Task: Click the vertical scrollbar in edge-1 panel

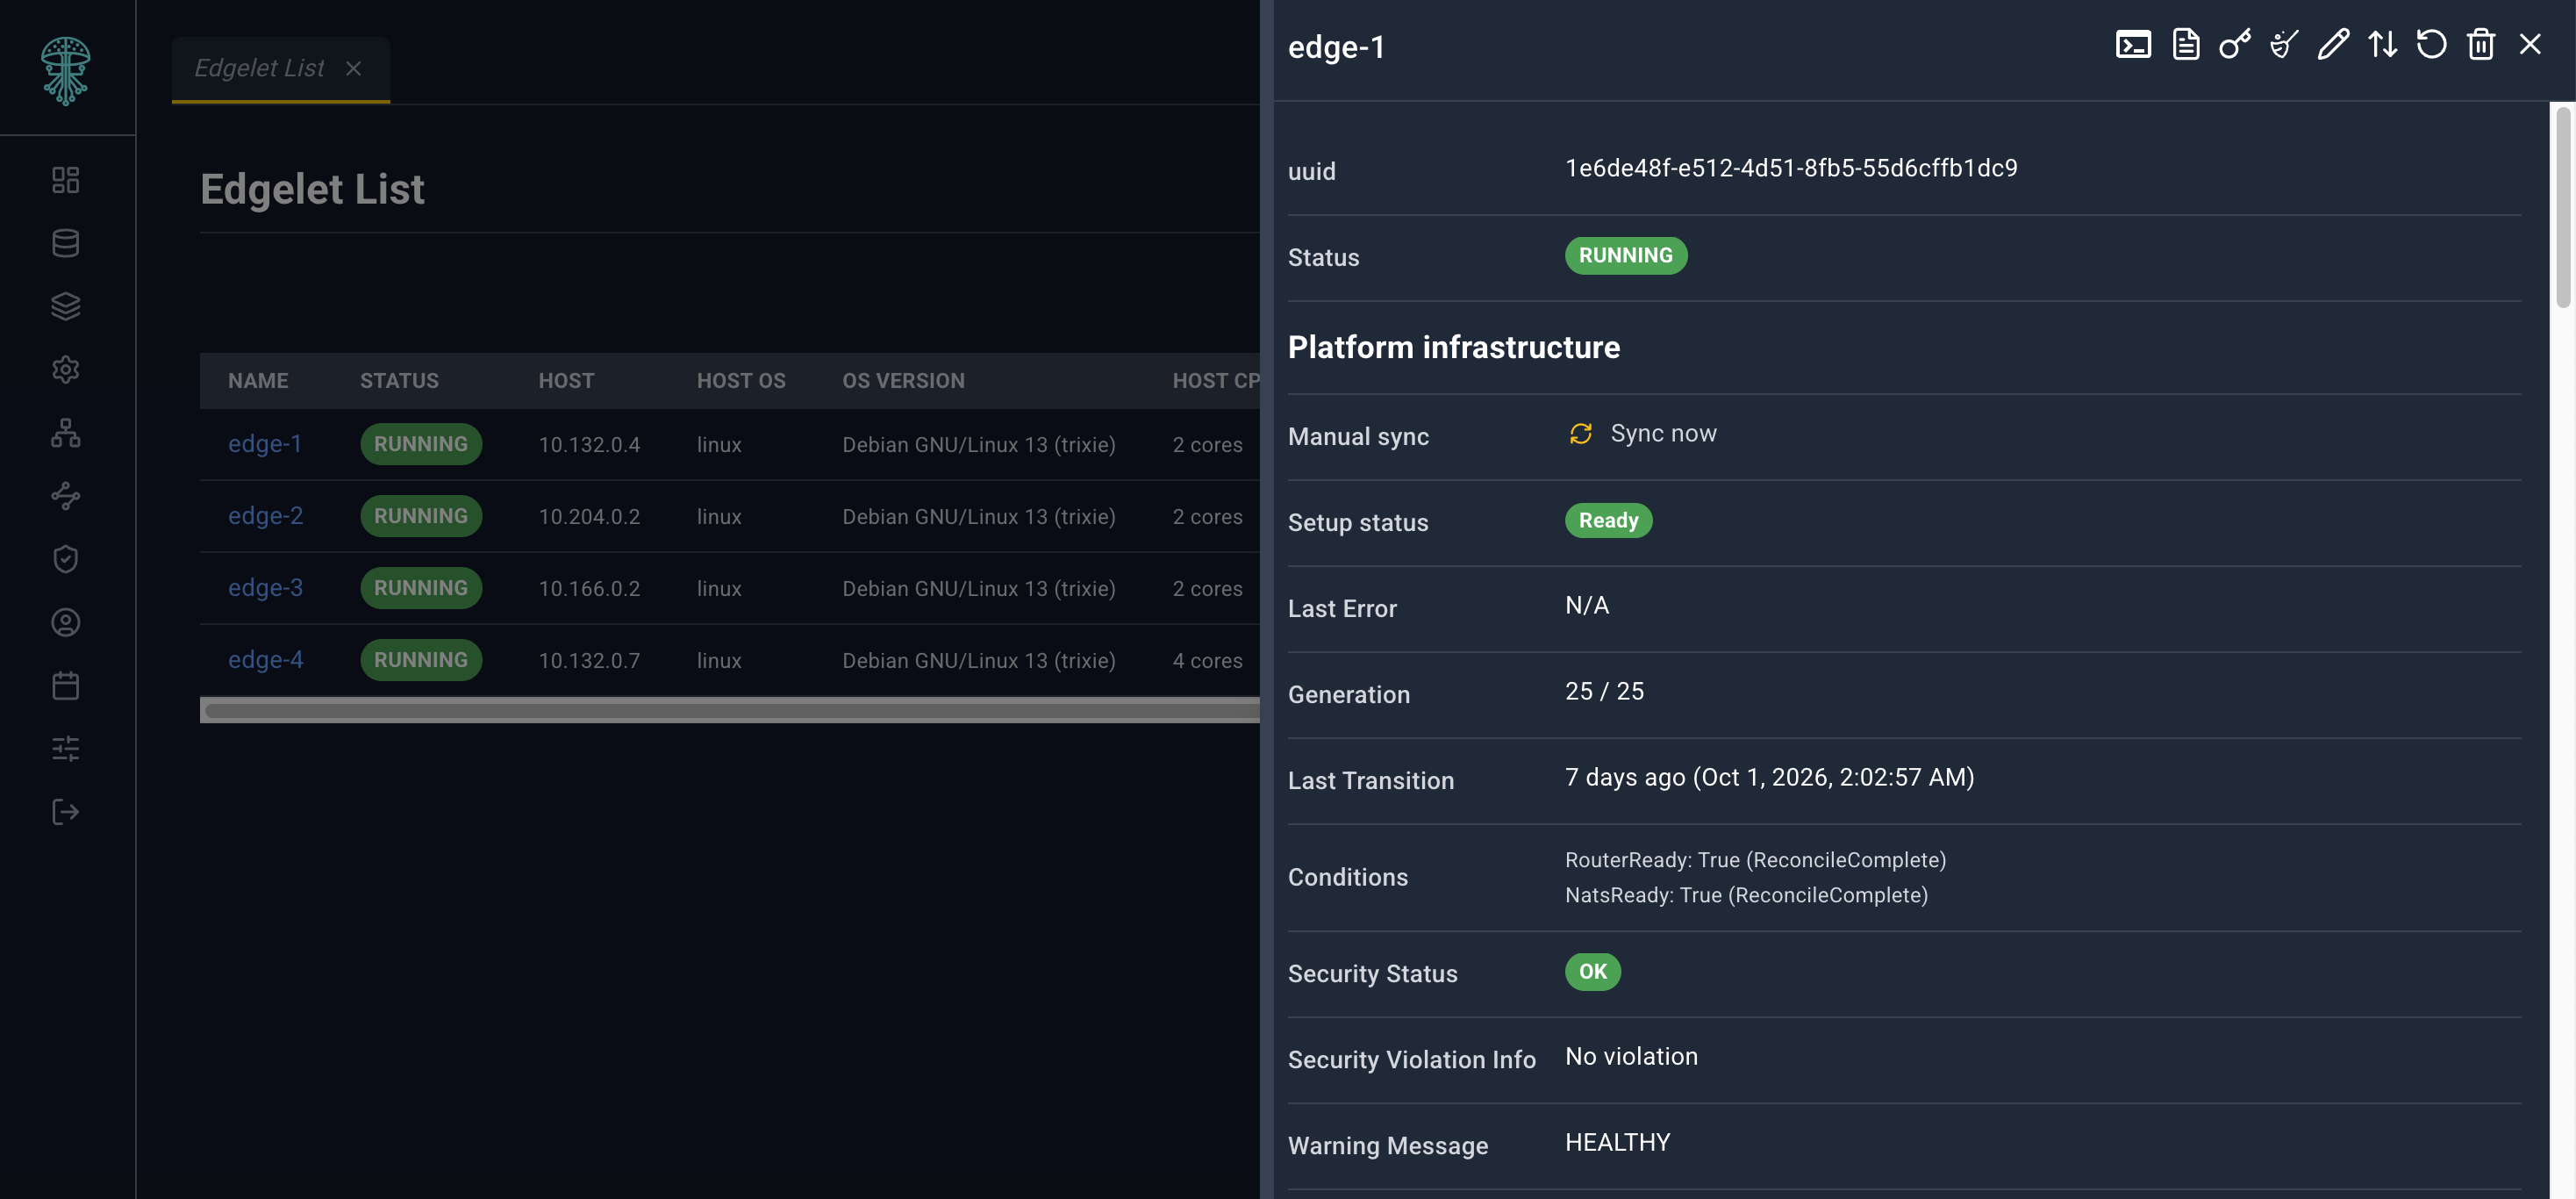Action: tap(2562, 207)
